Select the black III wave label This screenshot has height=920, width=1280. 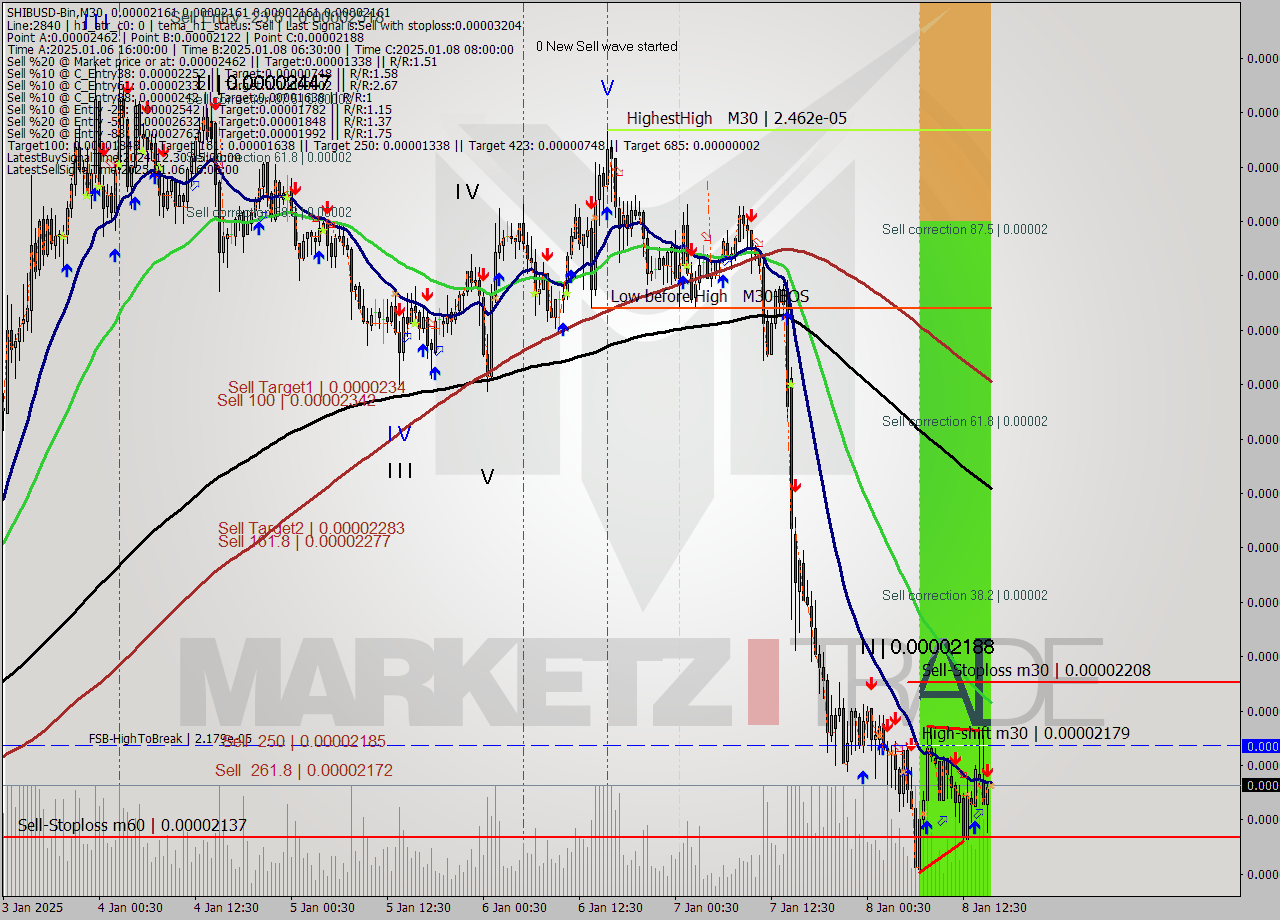coord(400,470)
